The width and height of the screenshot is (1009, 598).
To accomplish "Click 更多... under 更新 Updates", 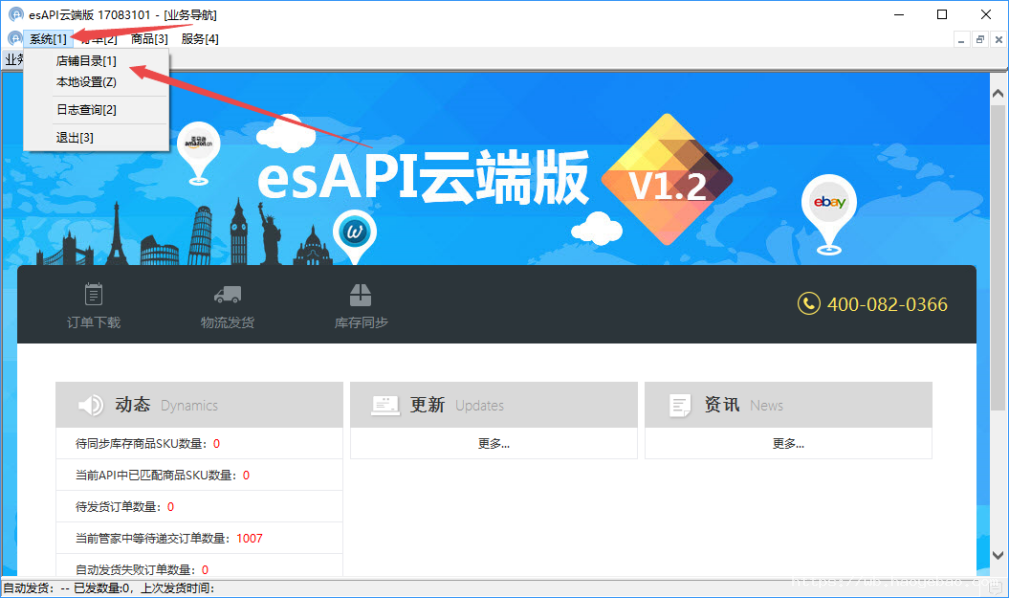I will click(494, 444).
